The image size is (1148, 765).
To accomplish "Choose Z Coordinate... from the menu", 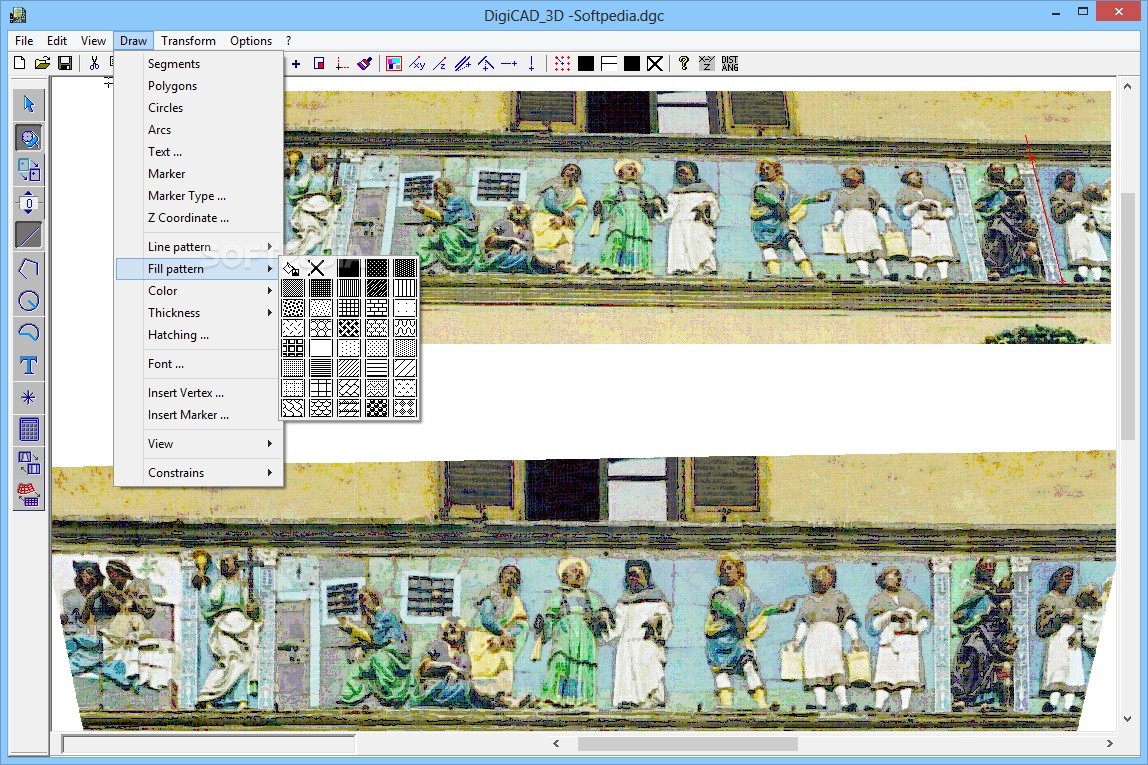I will click(x=199, y=217).
